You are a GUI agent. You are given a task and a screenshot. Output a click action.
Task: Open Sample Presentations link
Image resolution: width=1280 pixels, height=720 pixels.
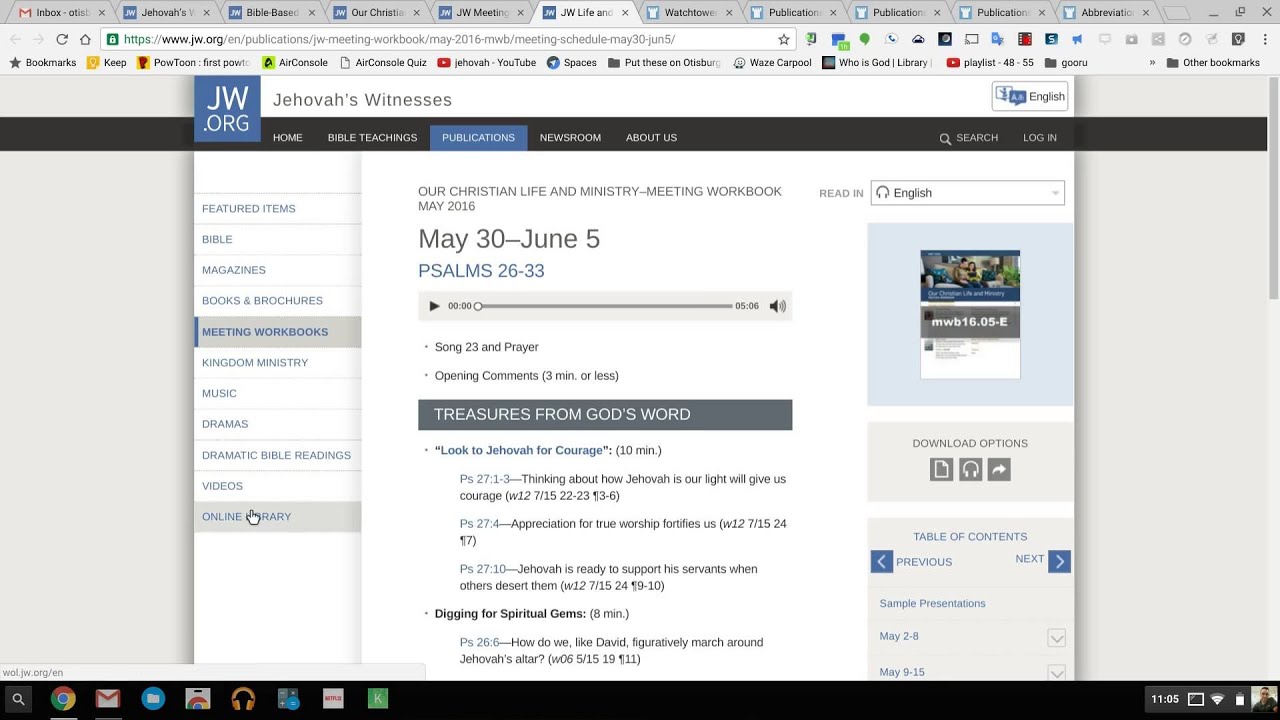(x=932, y=604)
